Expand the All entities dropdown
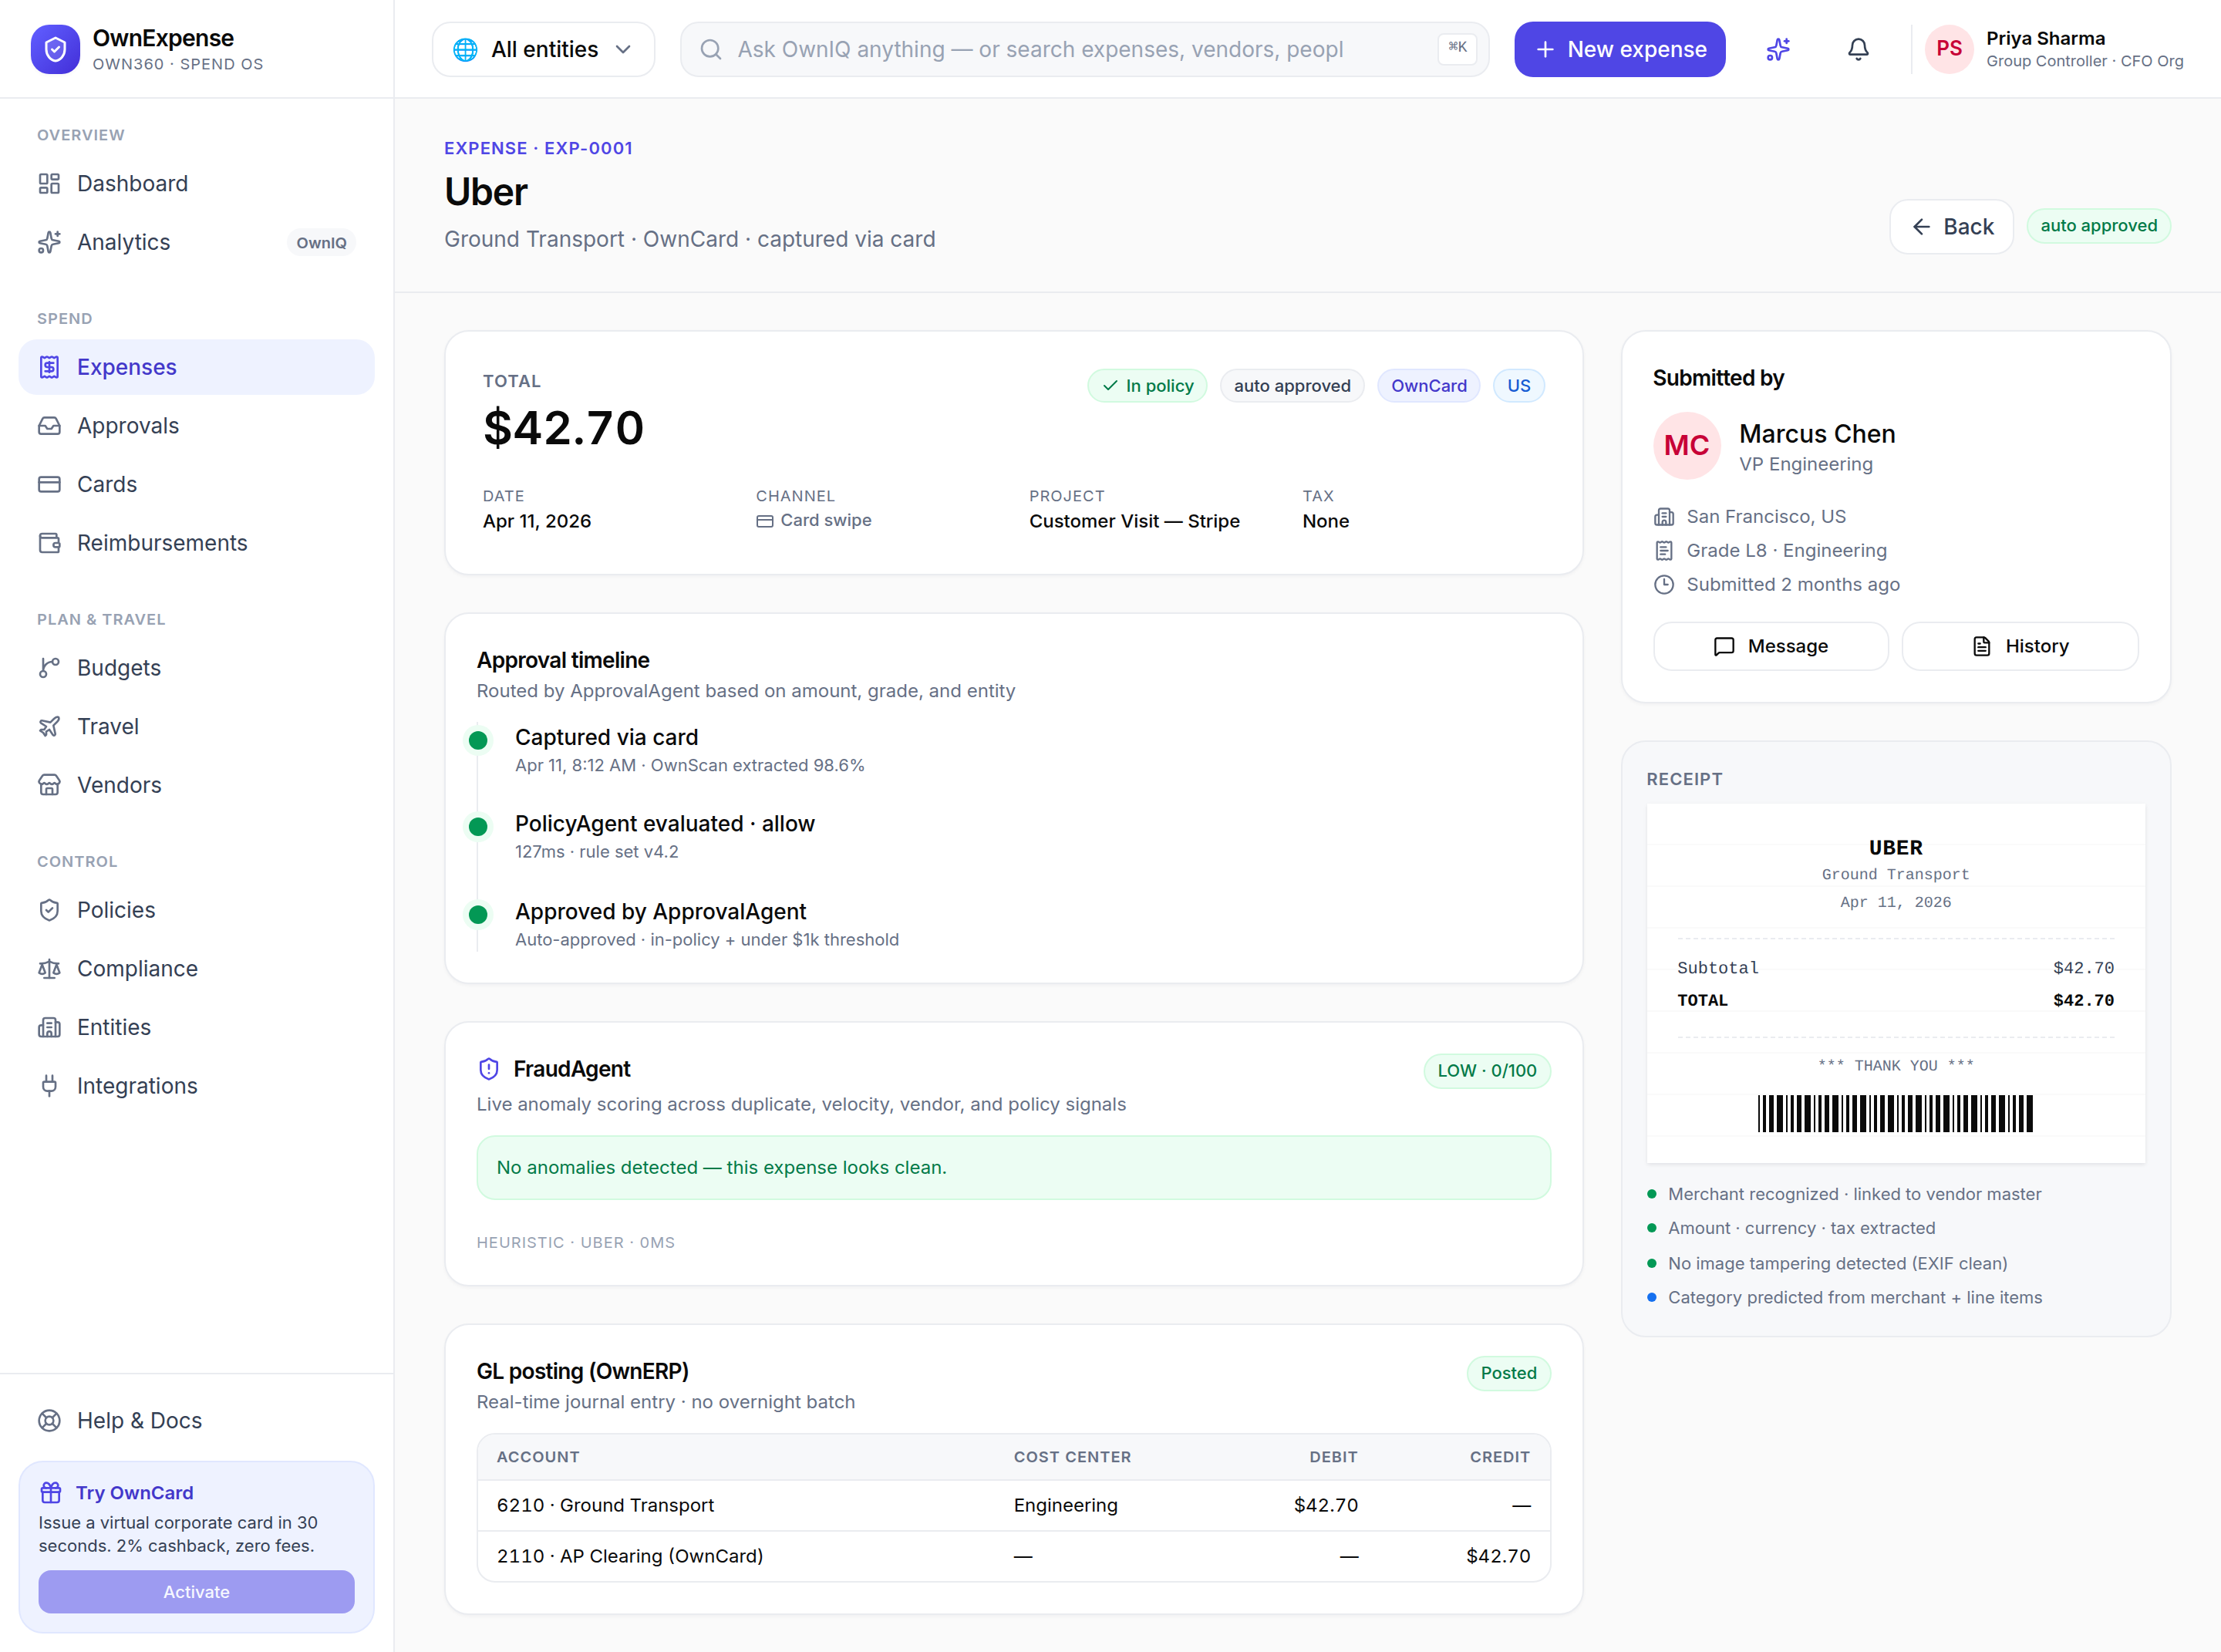This screenshot has width=2221, height=1652. point(544,49)
